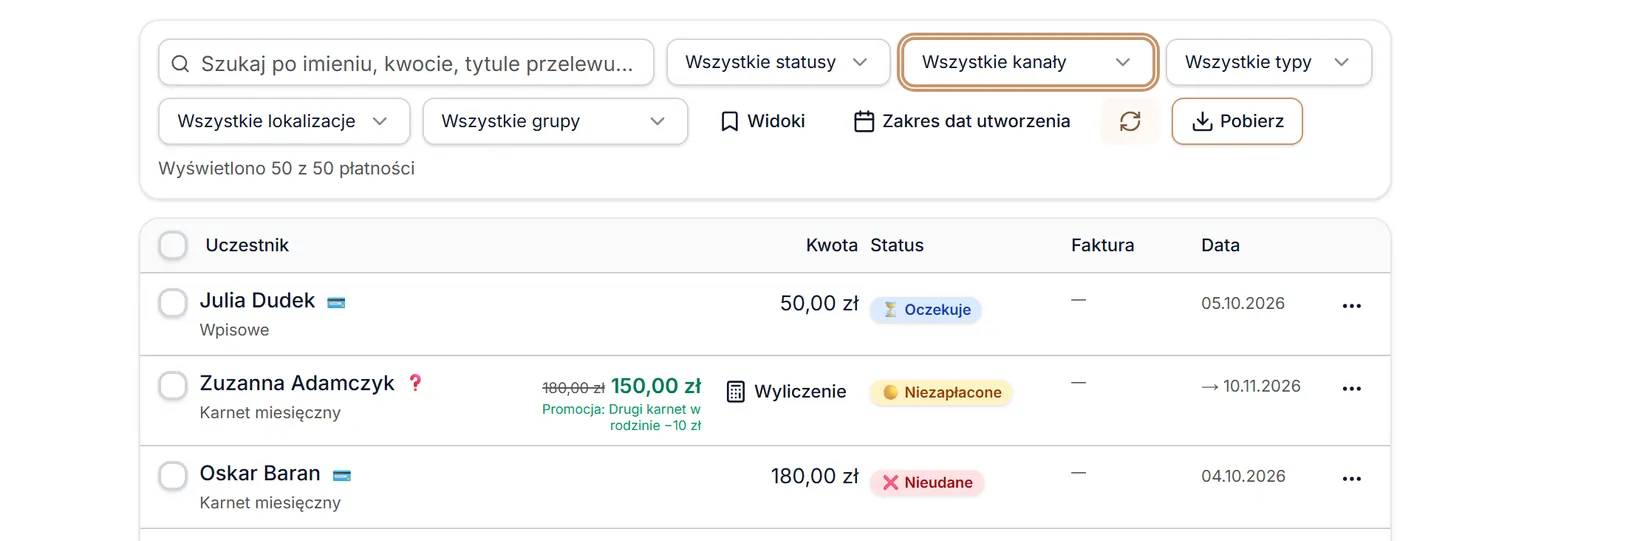The width and height of the screenshot is (1640, 541).
Task: Open the three-dot menu for Zuzanna Adamczyk
Action: [1352, 389]
